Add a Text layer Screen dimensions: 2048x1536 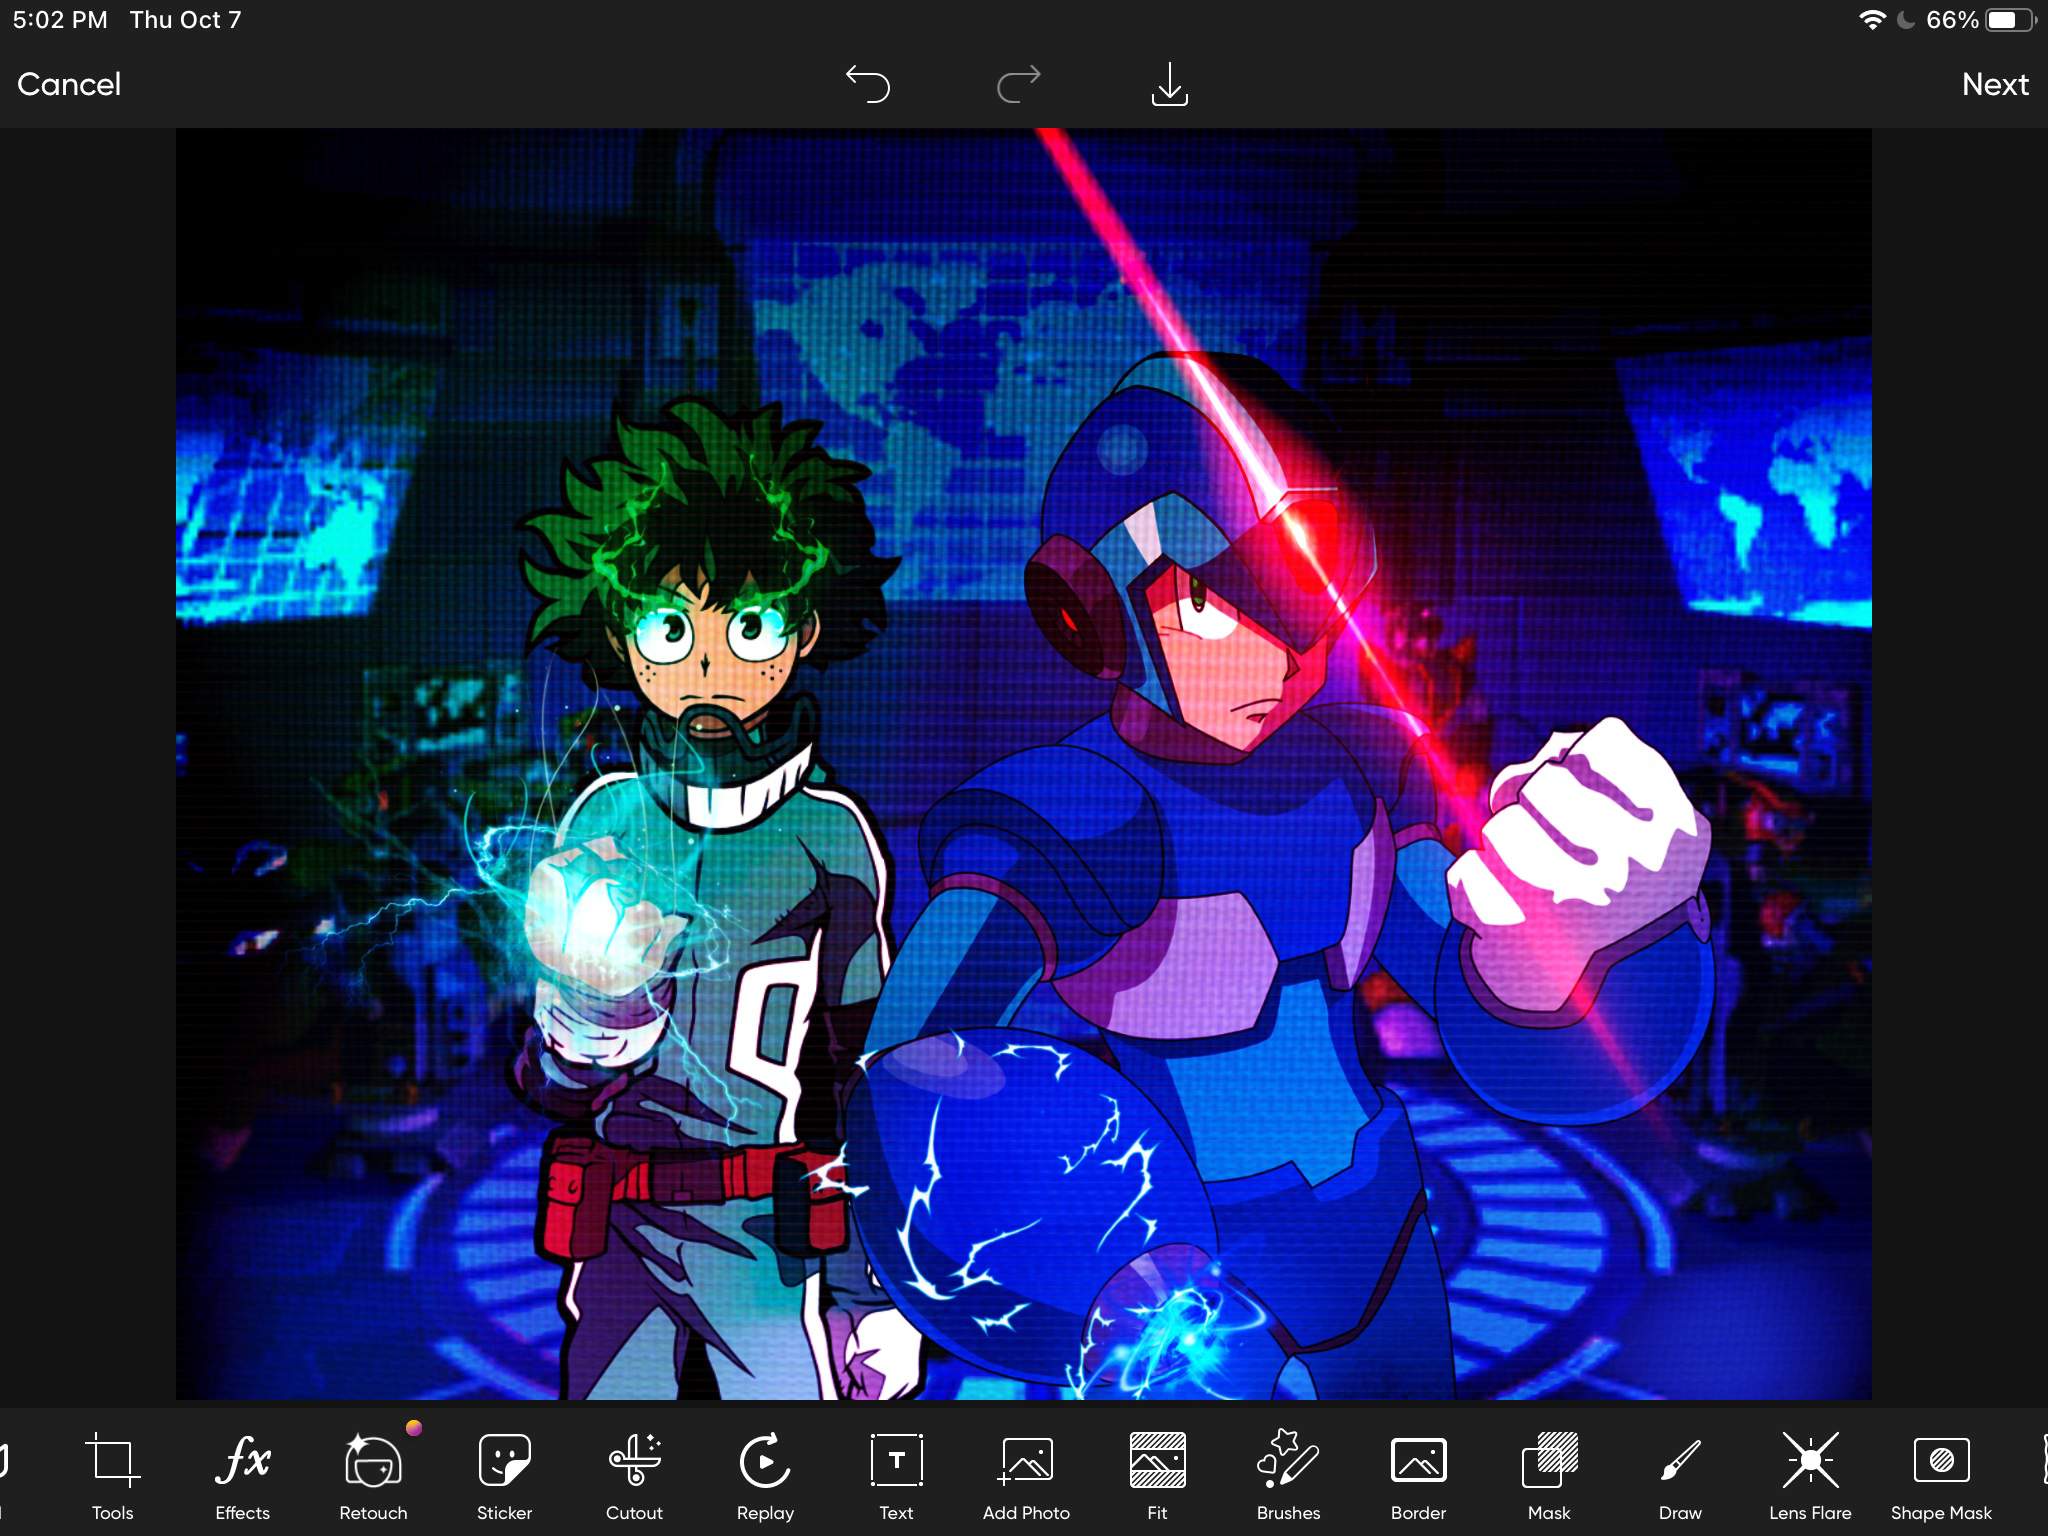[x=896, y=1475]
